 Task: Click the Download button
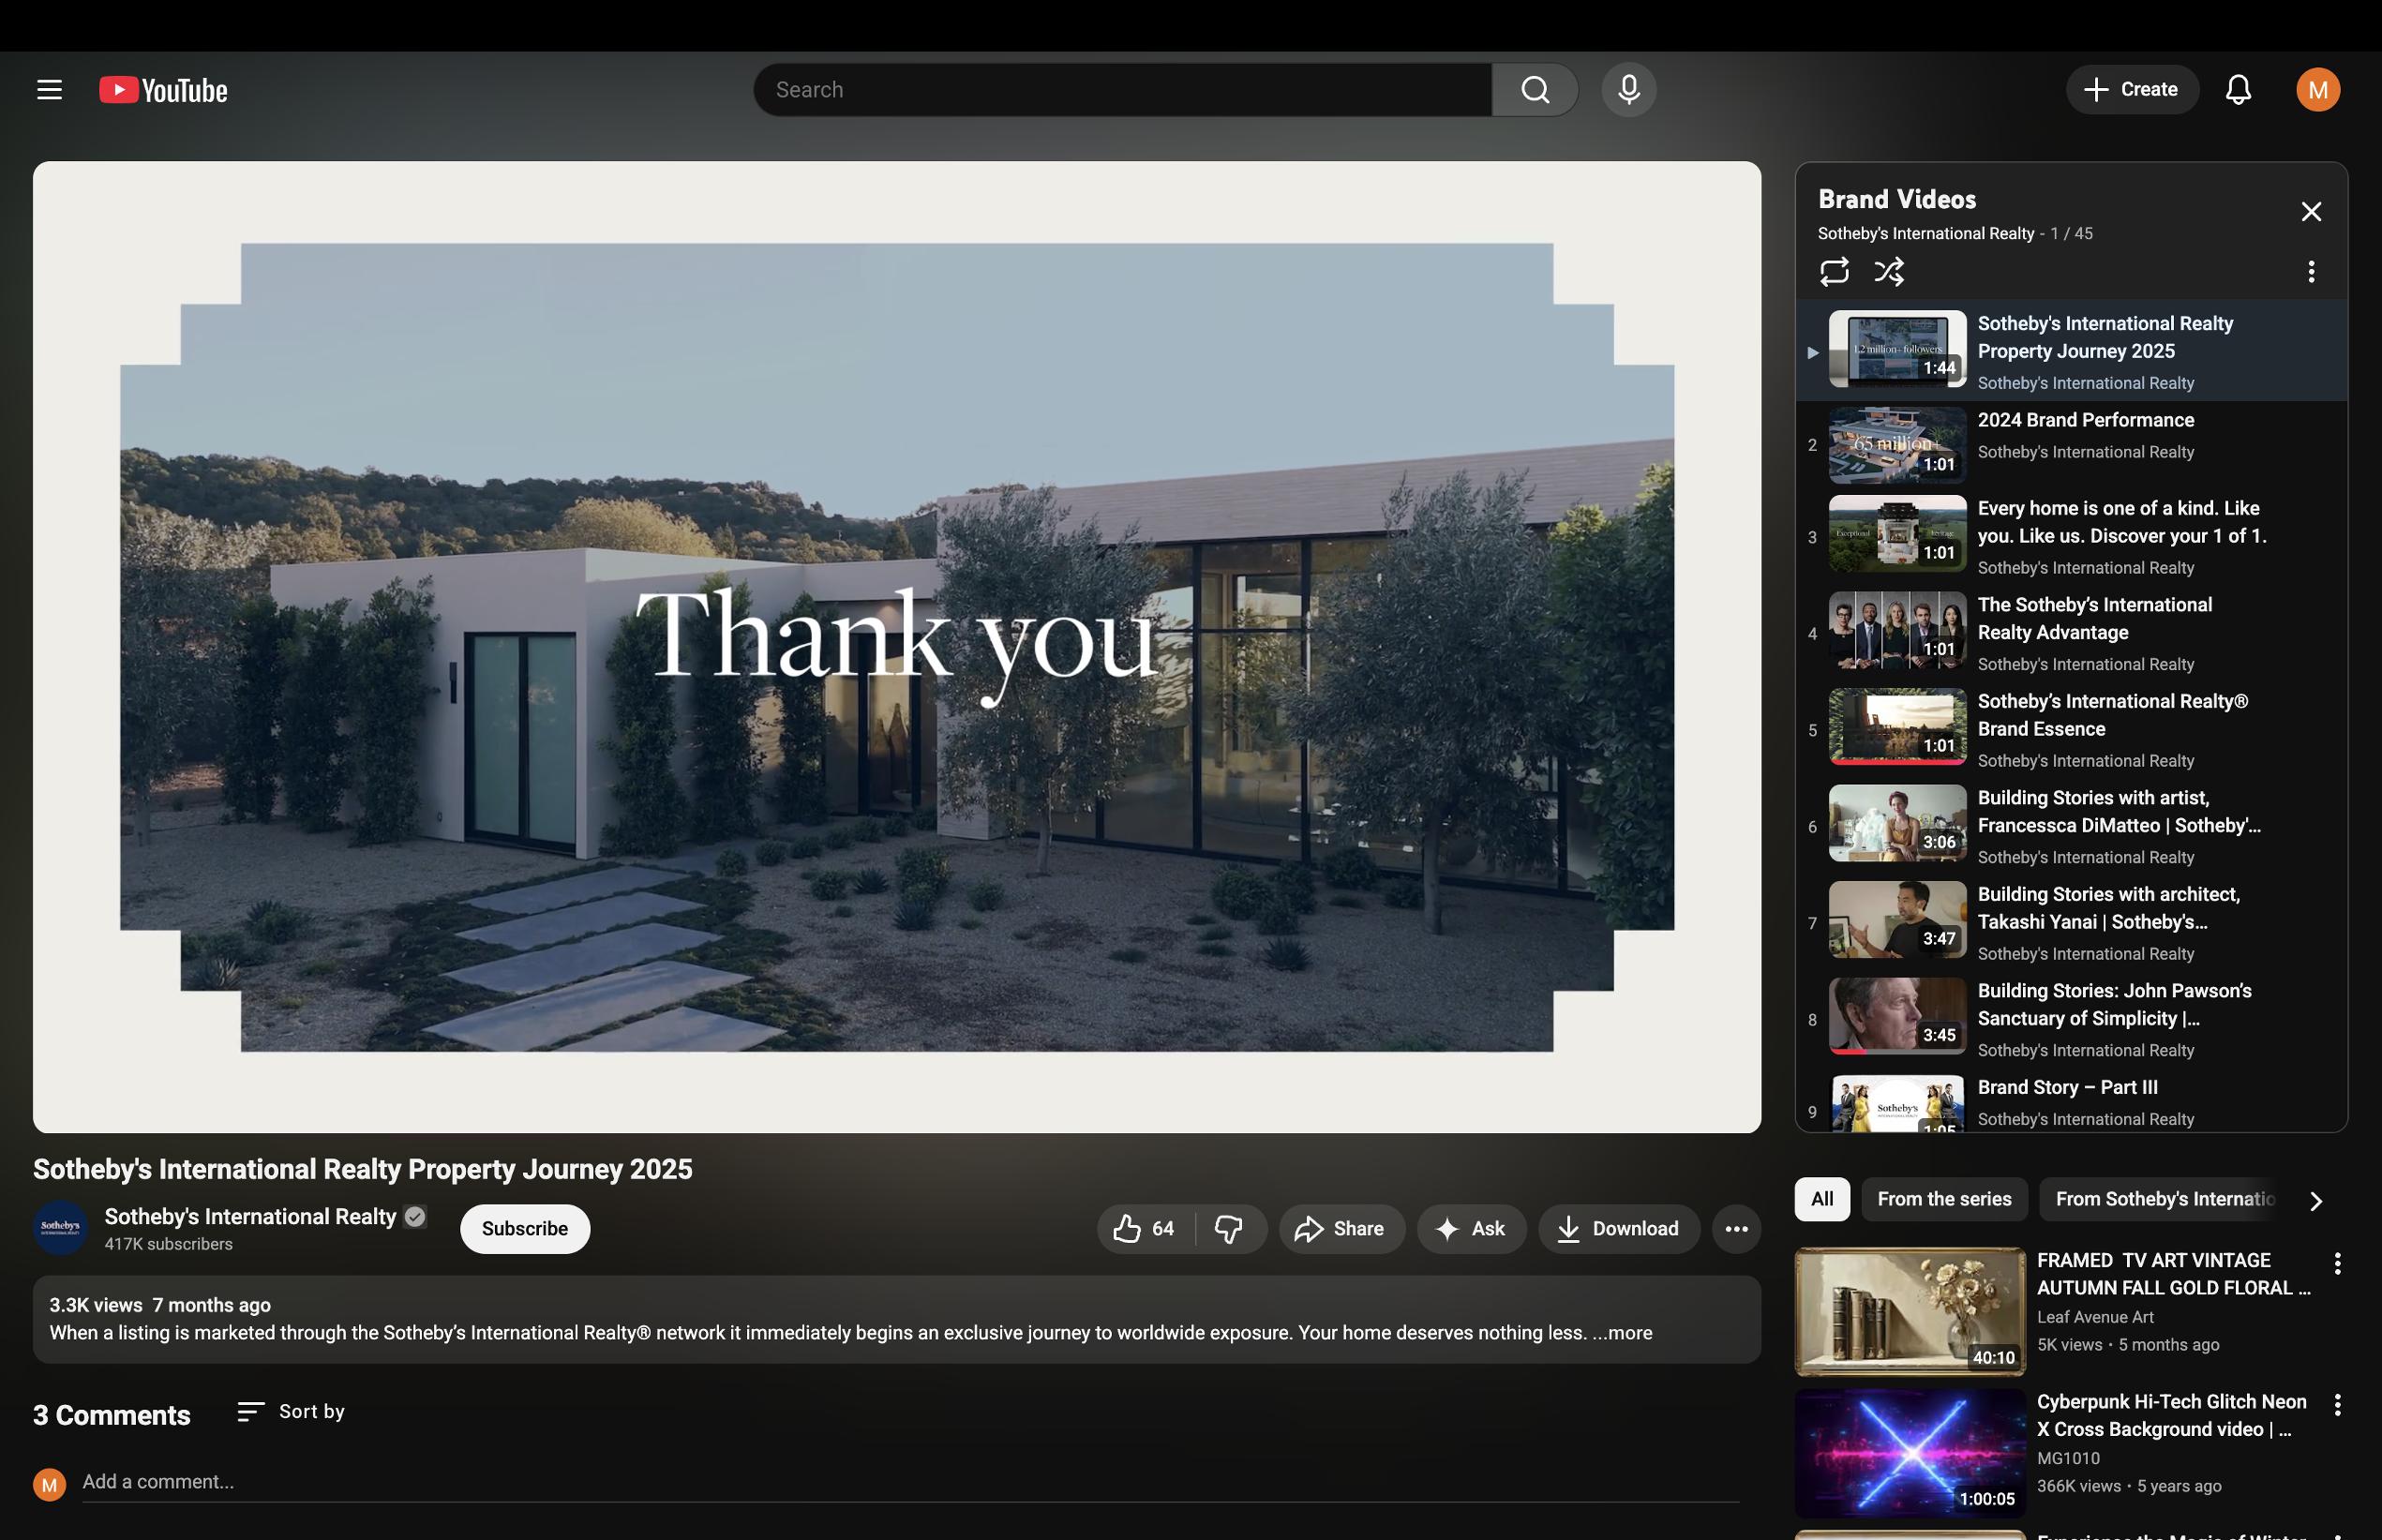tap(1618, 1228)
